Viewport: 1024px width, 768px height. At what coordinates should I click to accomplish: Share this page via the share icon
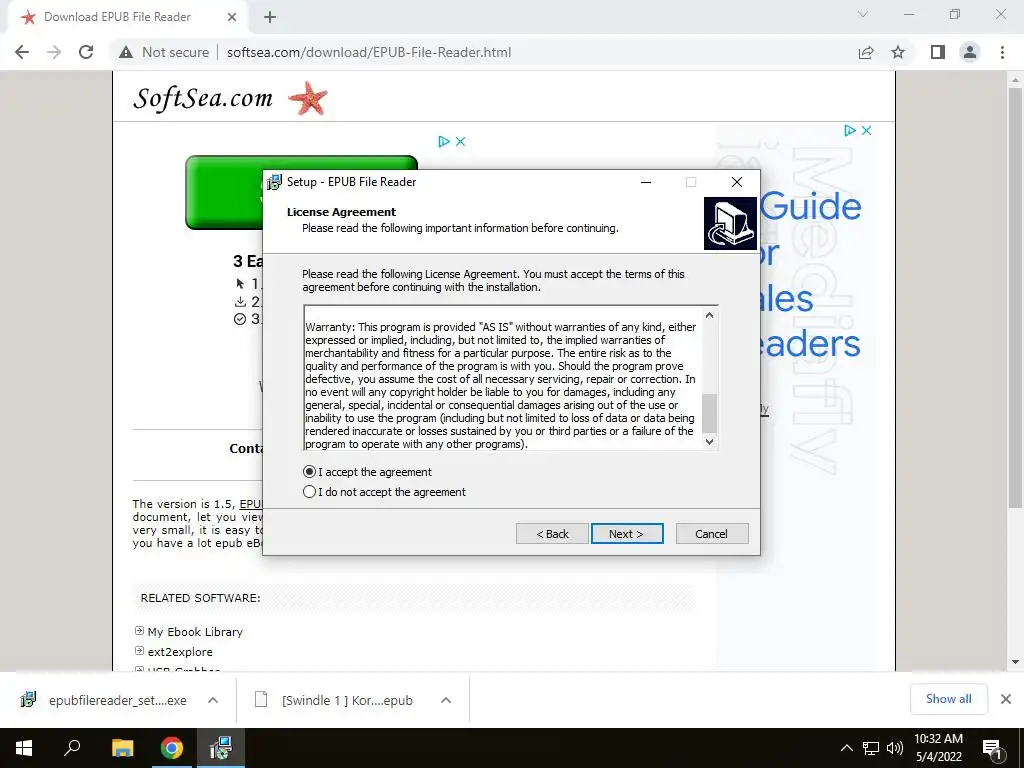pos(866,52)
